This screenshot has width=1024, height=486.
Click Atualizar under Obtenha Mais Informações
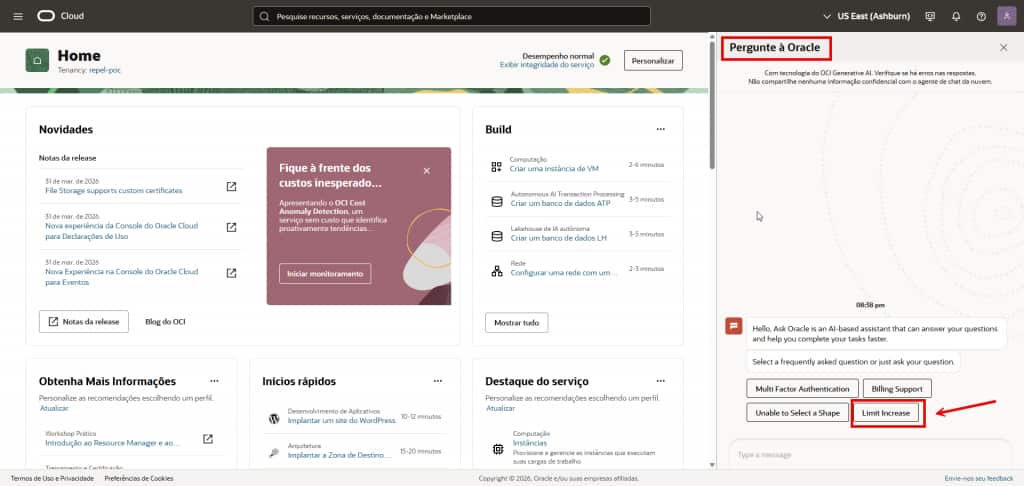54,408
